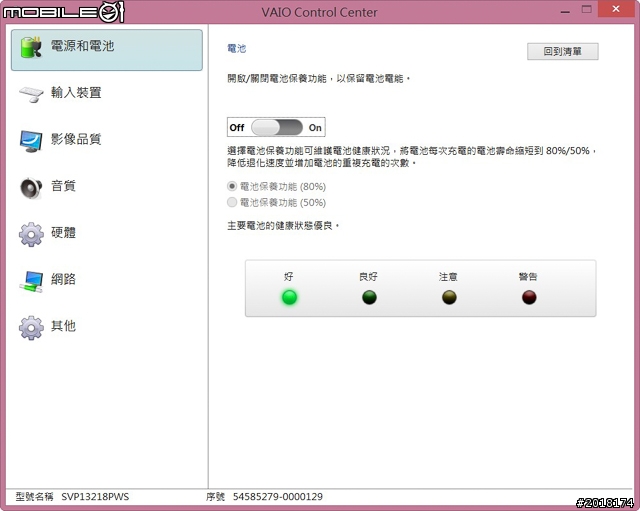
Task: Maximize the VAIO Control Center window
Action: pyautogui.click(x=587, y=9)
